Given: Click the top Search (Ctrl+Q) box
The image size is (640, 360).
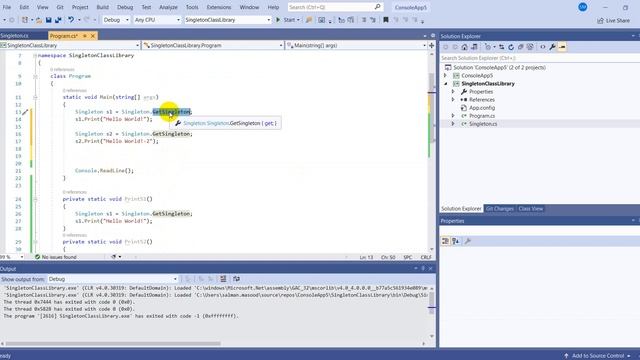Looking at the screenshot, I should (335, 7).
